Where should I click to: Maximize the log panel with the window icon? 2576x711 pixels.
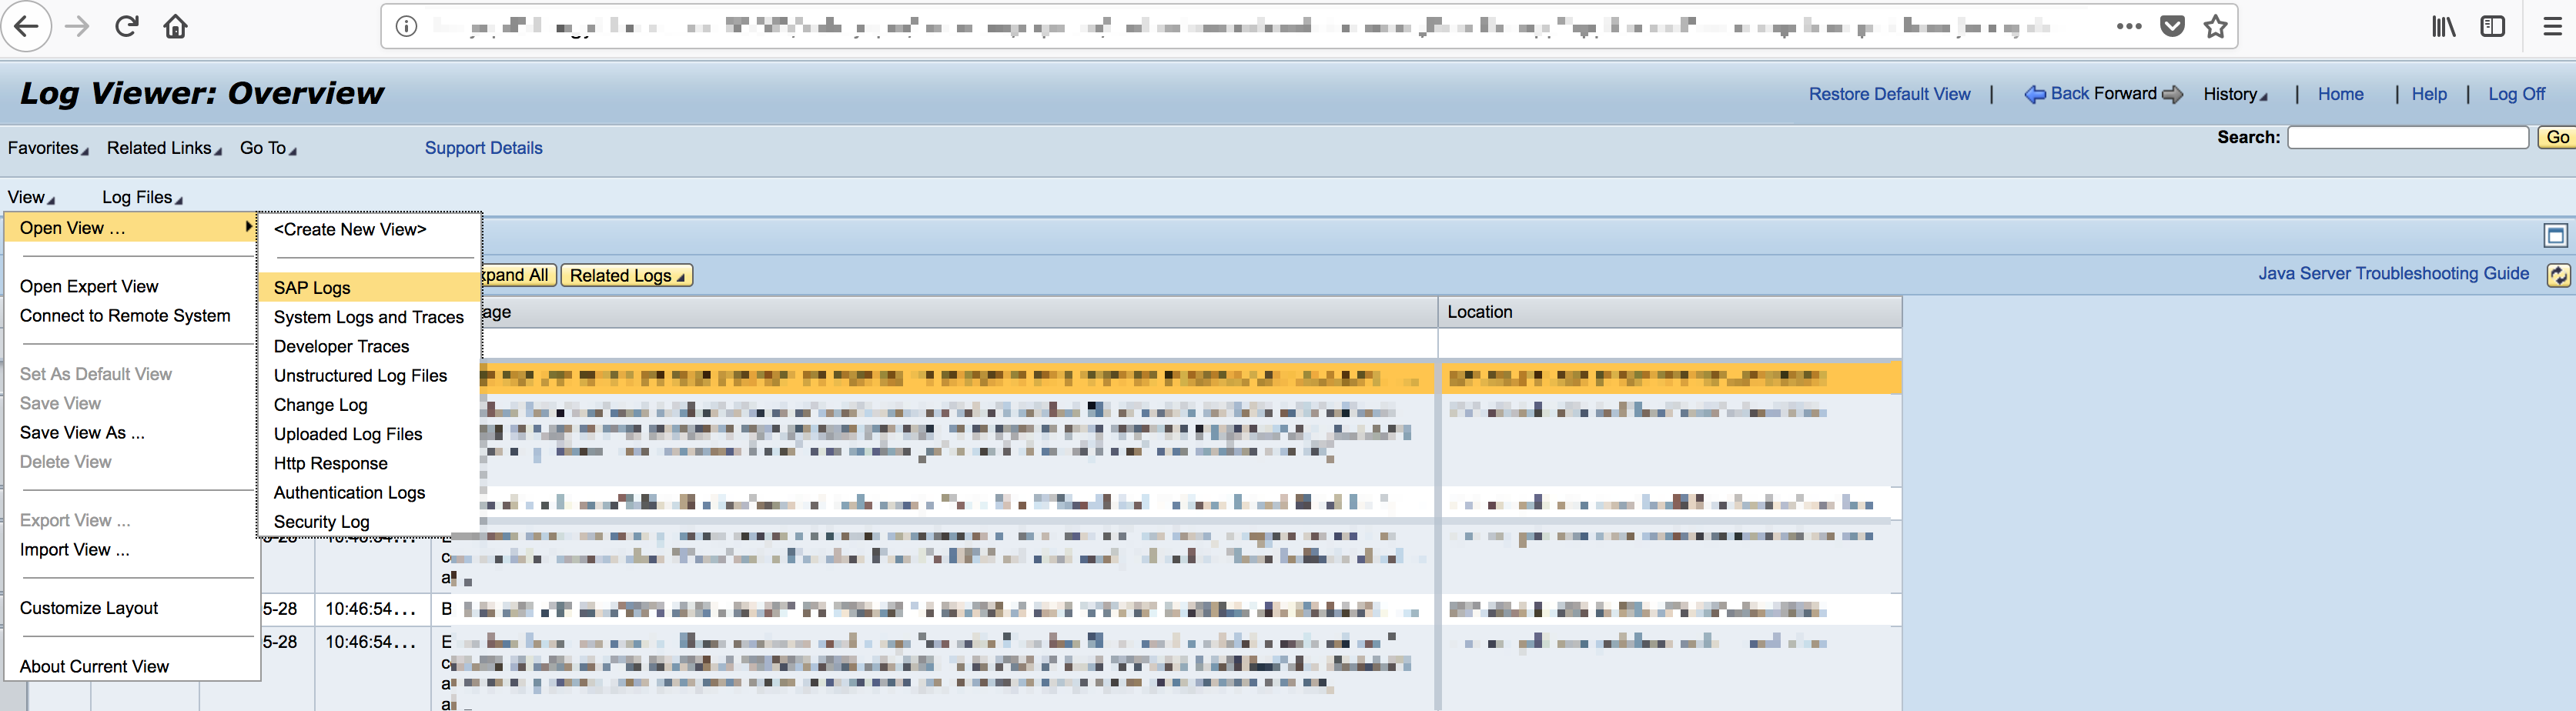(x=2555, y=235)
